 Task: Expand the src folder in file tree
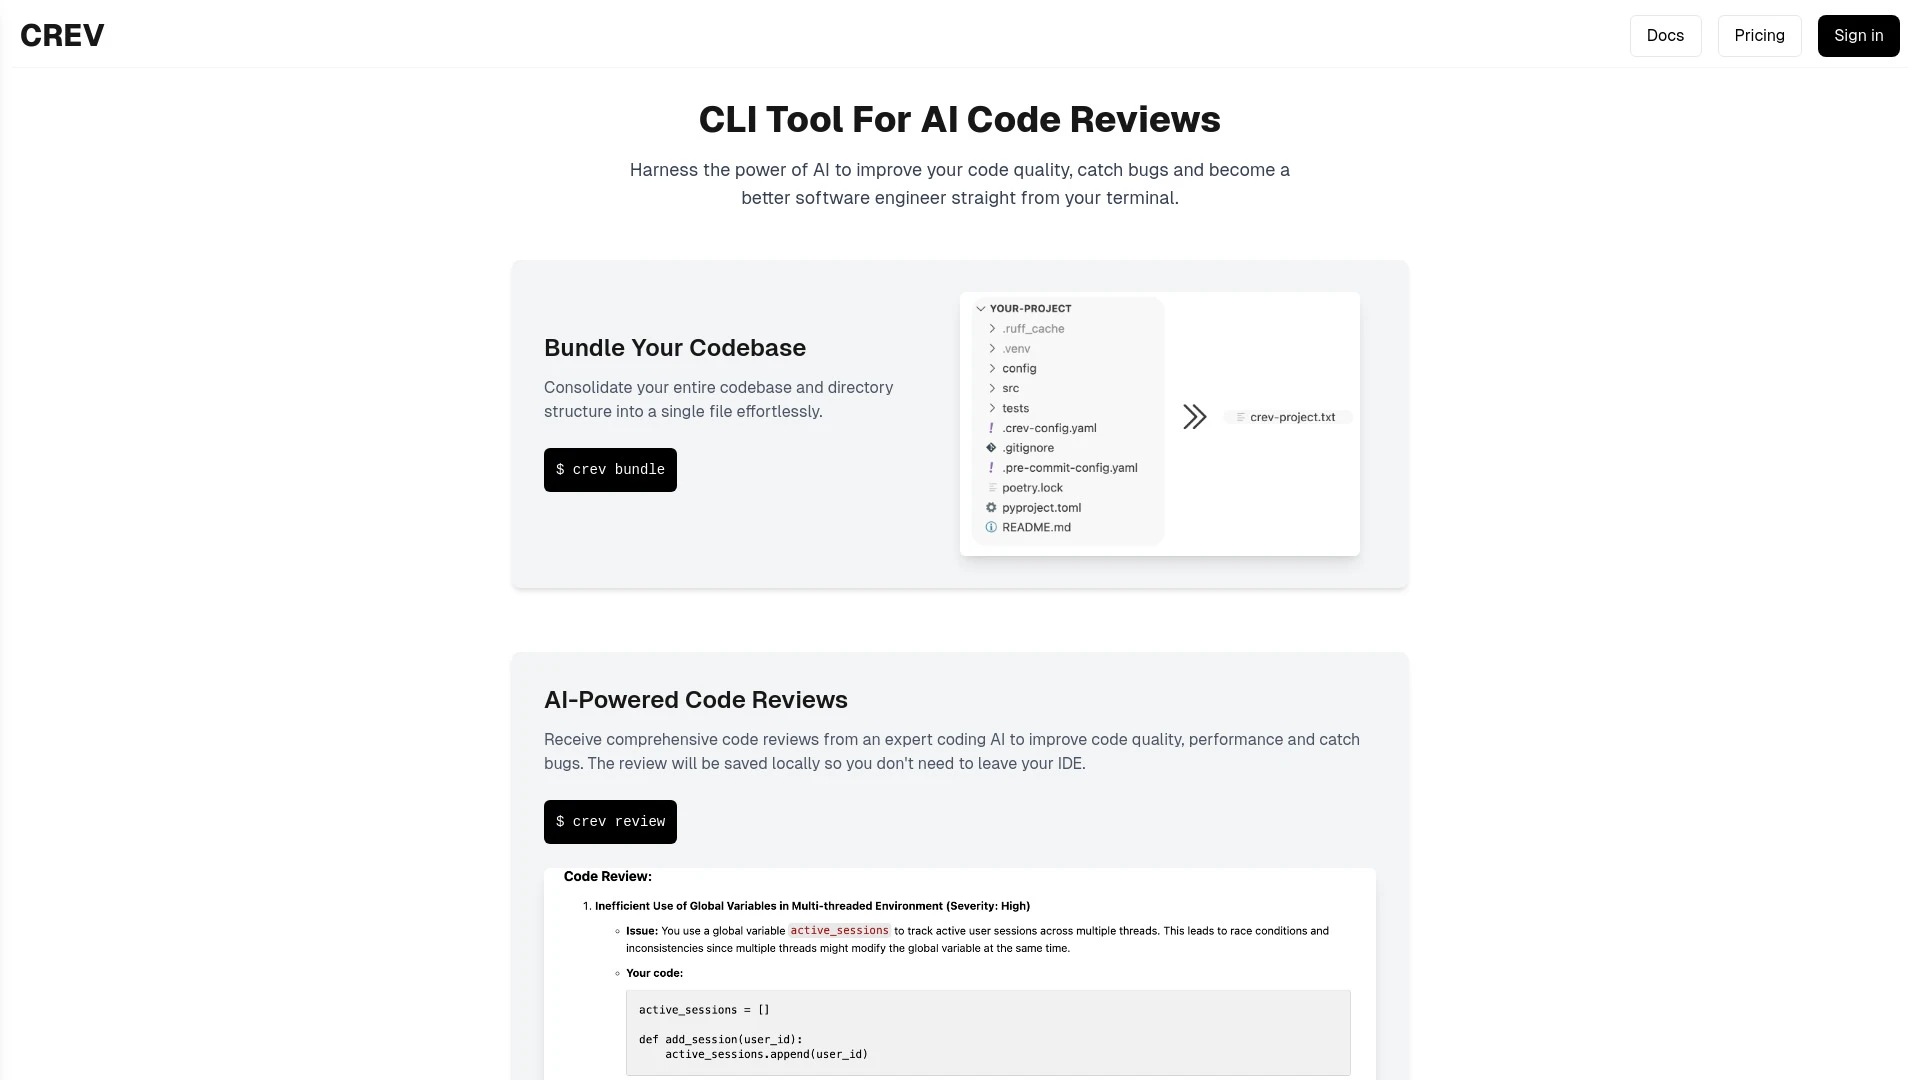tap(992, 388)
